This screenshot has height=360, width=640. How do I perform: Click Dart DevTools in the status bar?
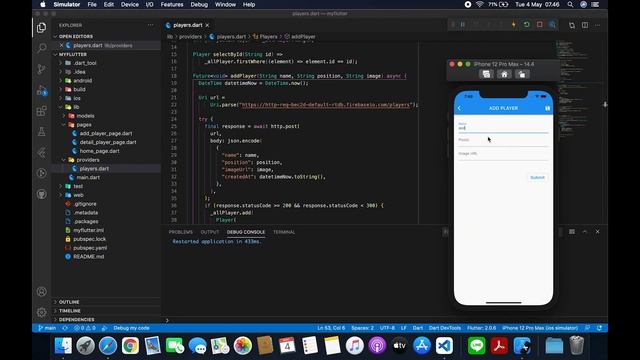[444, 328]
